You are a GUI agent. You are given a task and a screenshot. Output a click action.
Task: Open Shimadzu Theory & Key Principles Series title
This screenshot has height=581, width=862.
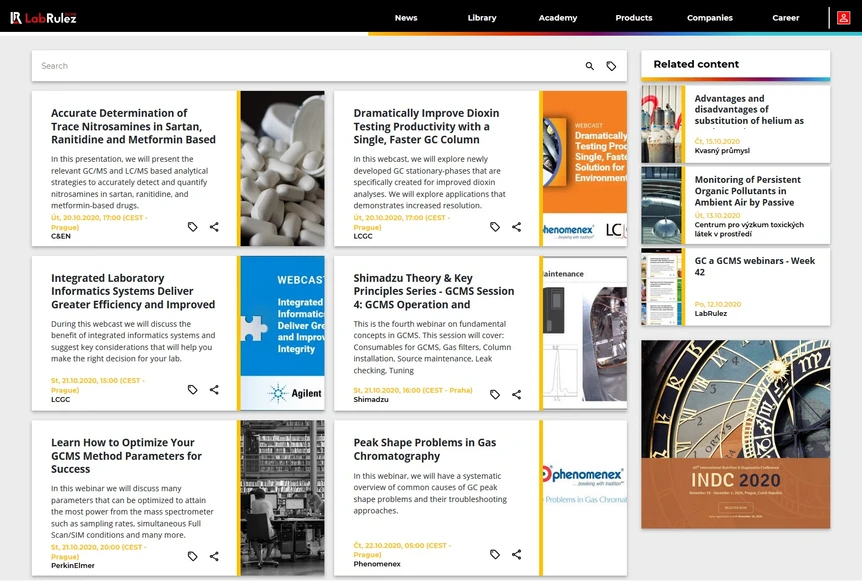coord(434,291)
